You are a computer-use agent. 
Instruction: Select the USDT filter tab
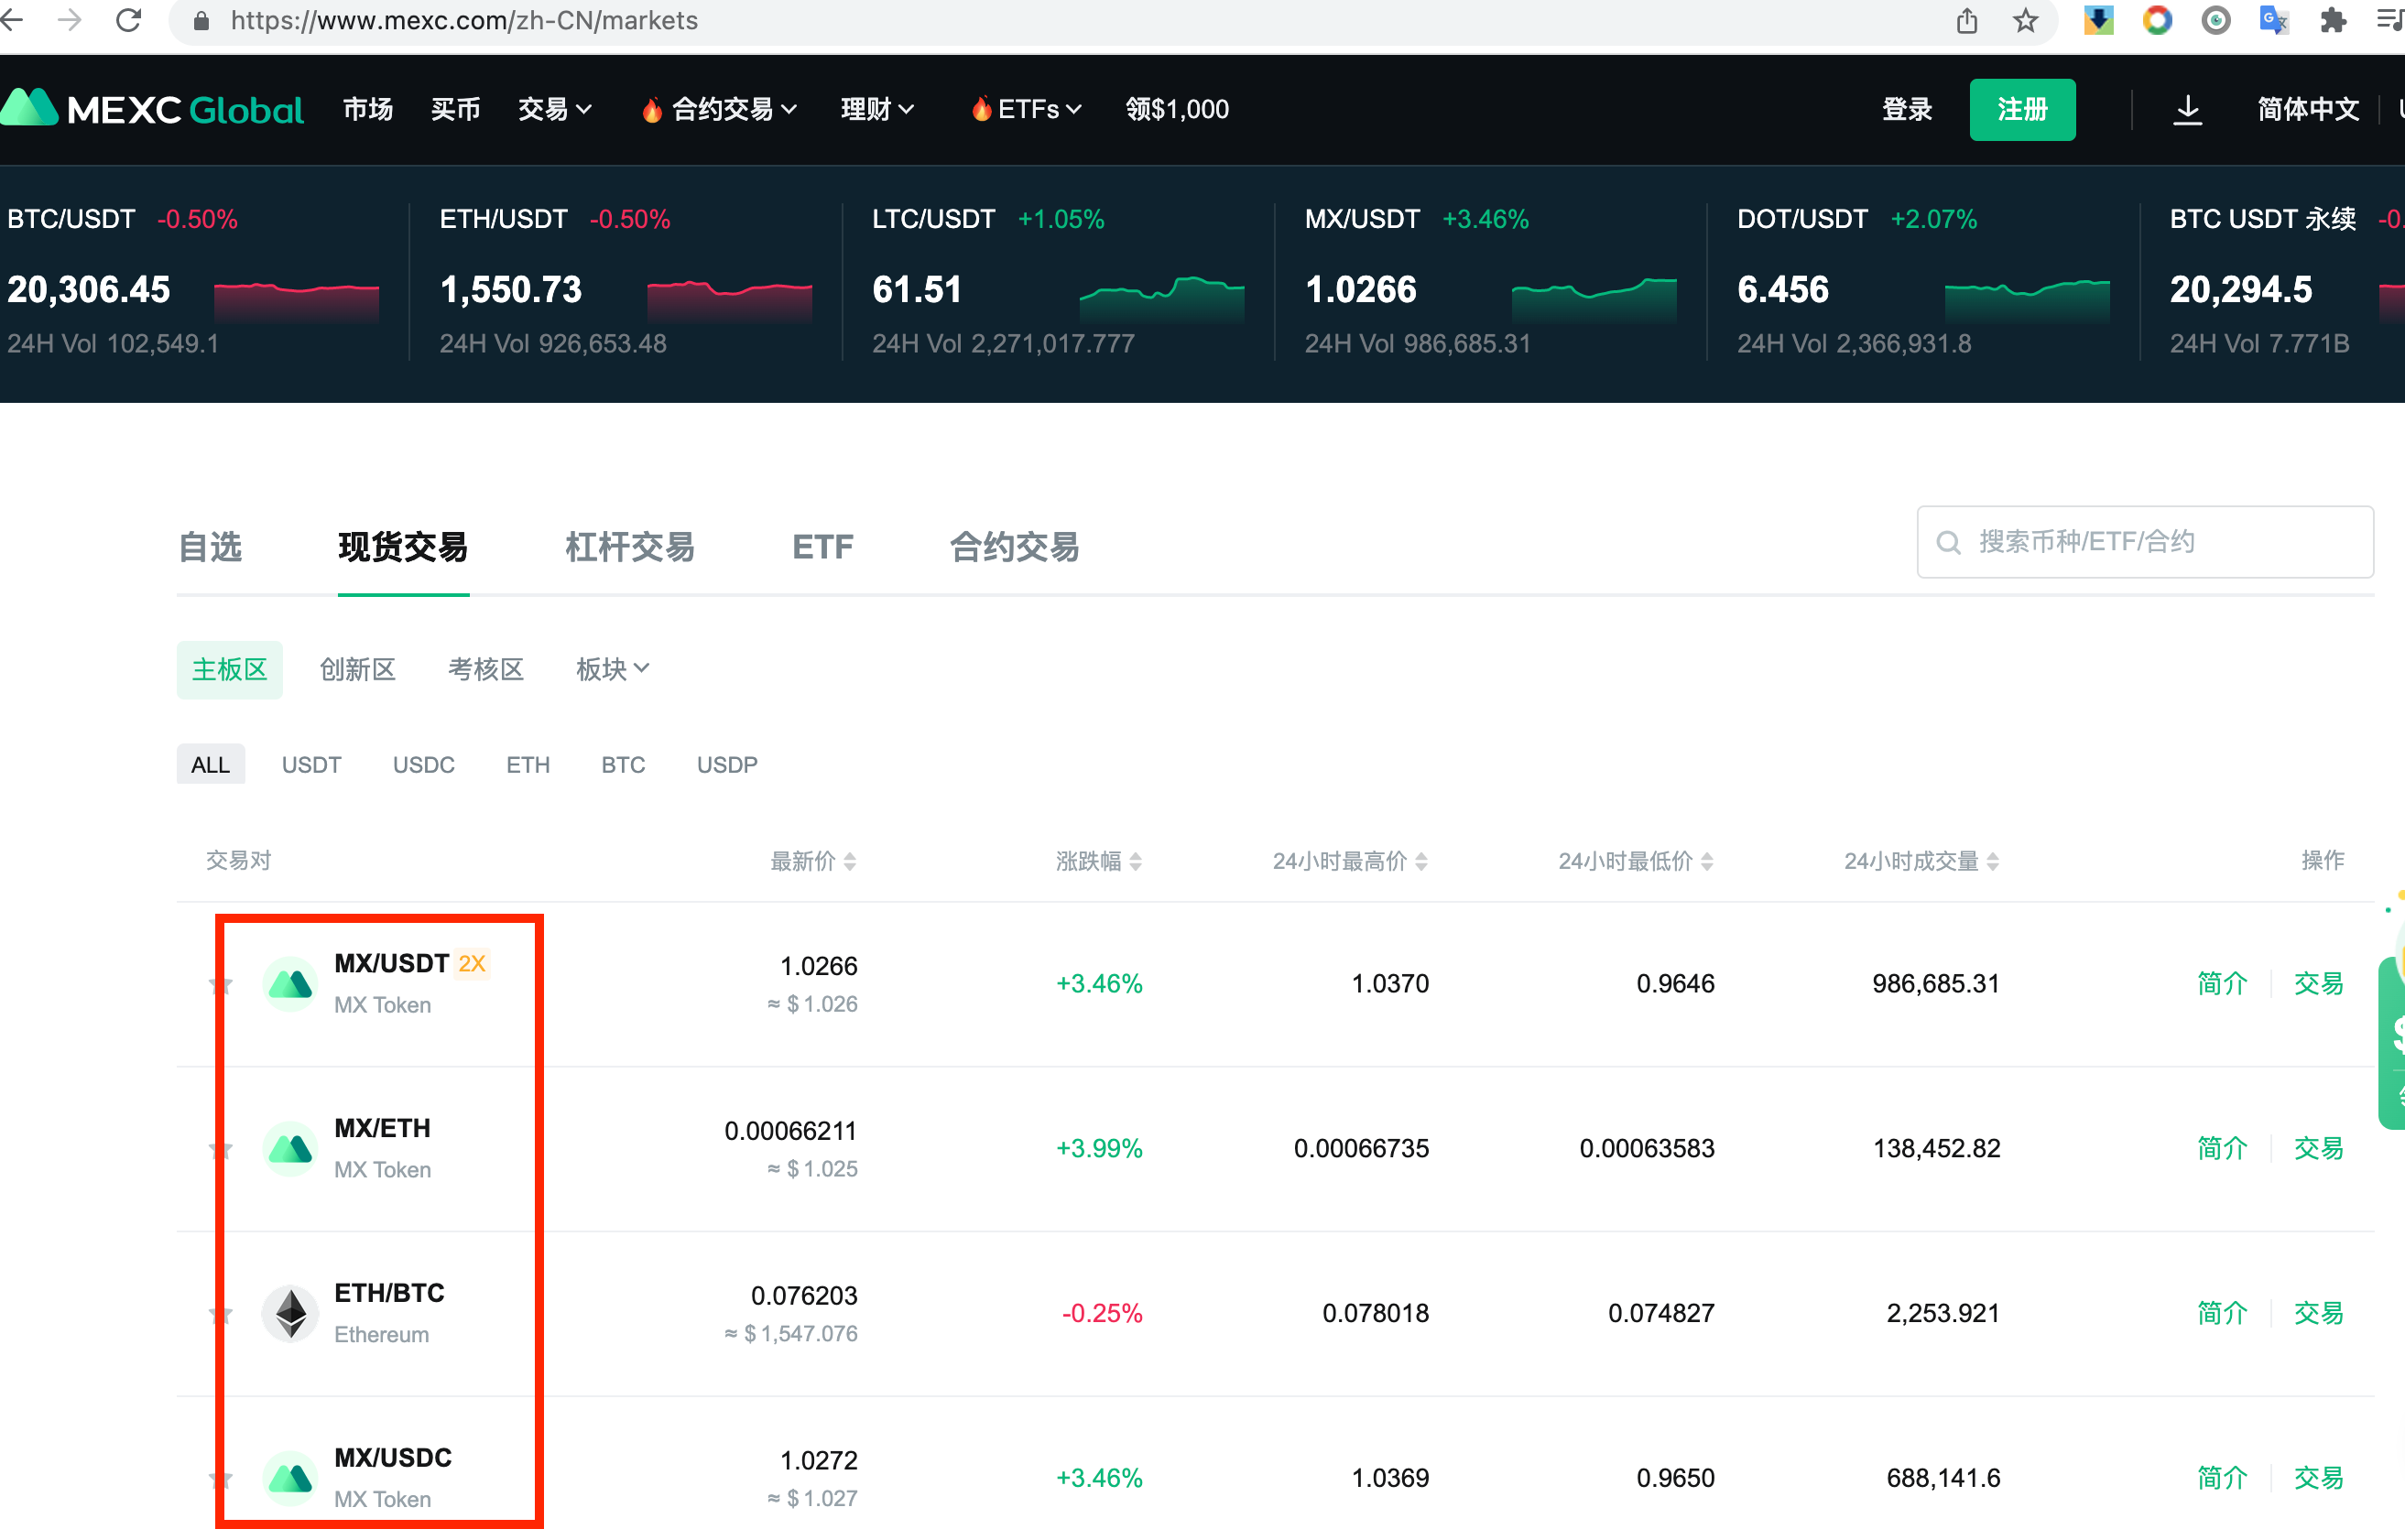(311, 765)
